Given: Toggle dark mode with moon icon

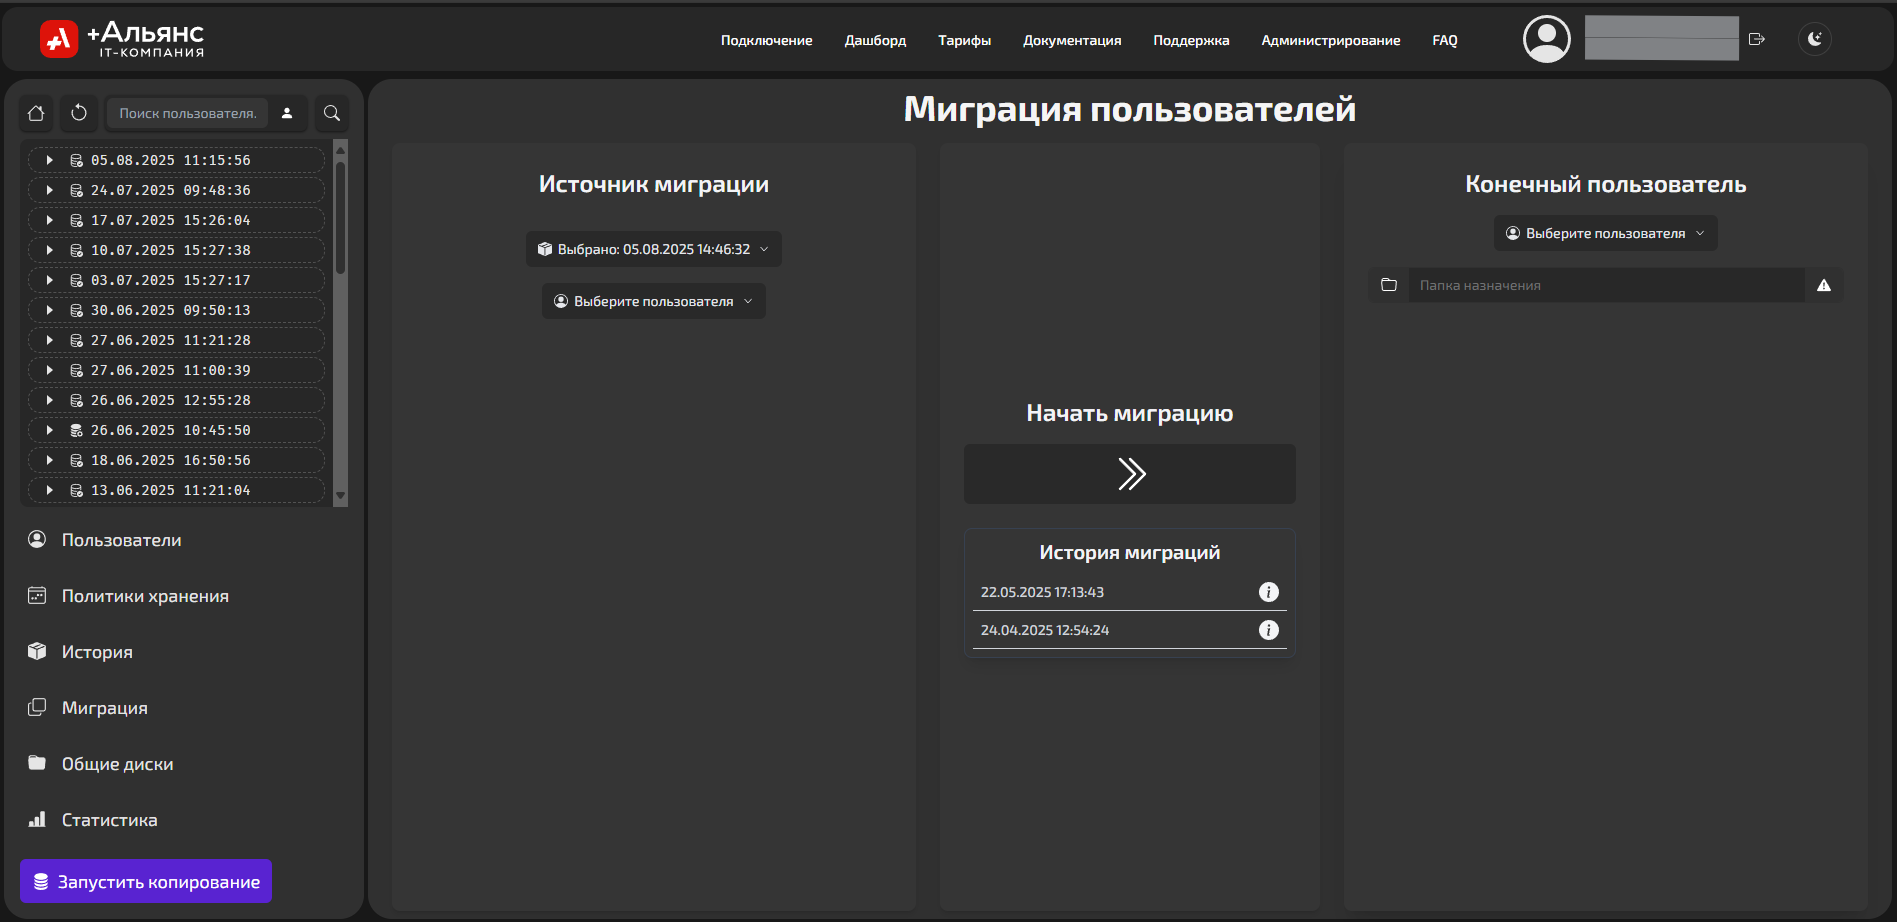Looking at the screenshot, I should [1814, 39].
